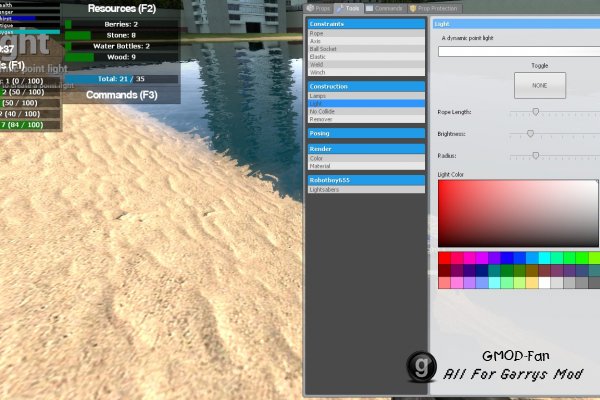Select the Rope constraint tool
Viewport: 600px width, 400px height.
point(366,33)
